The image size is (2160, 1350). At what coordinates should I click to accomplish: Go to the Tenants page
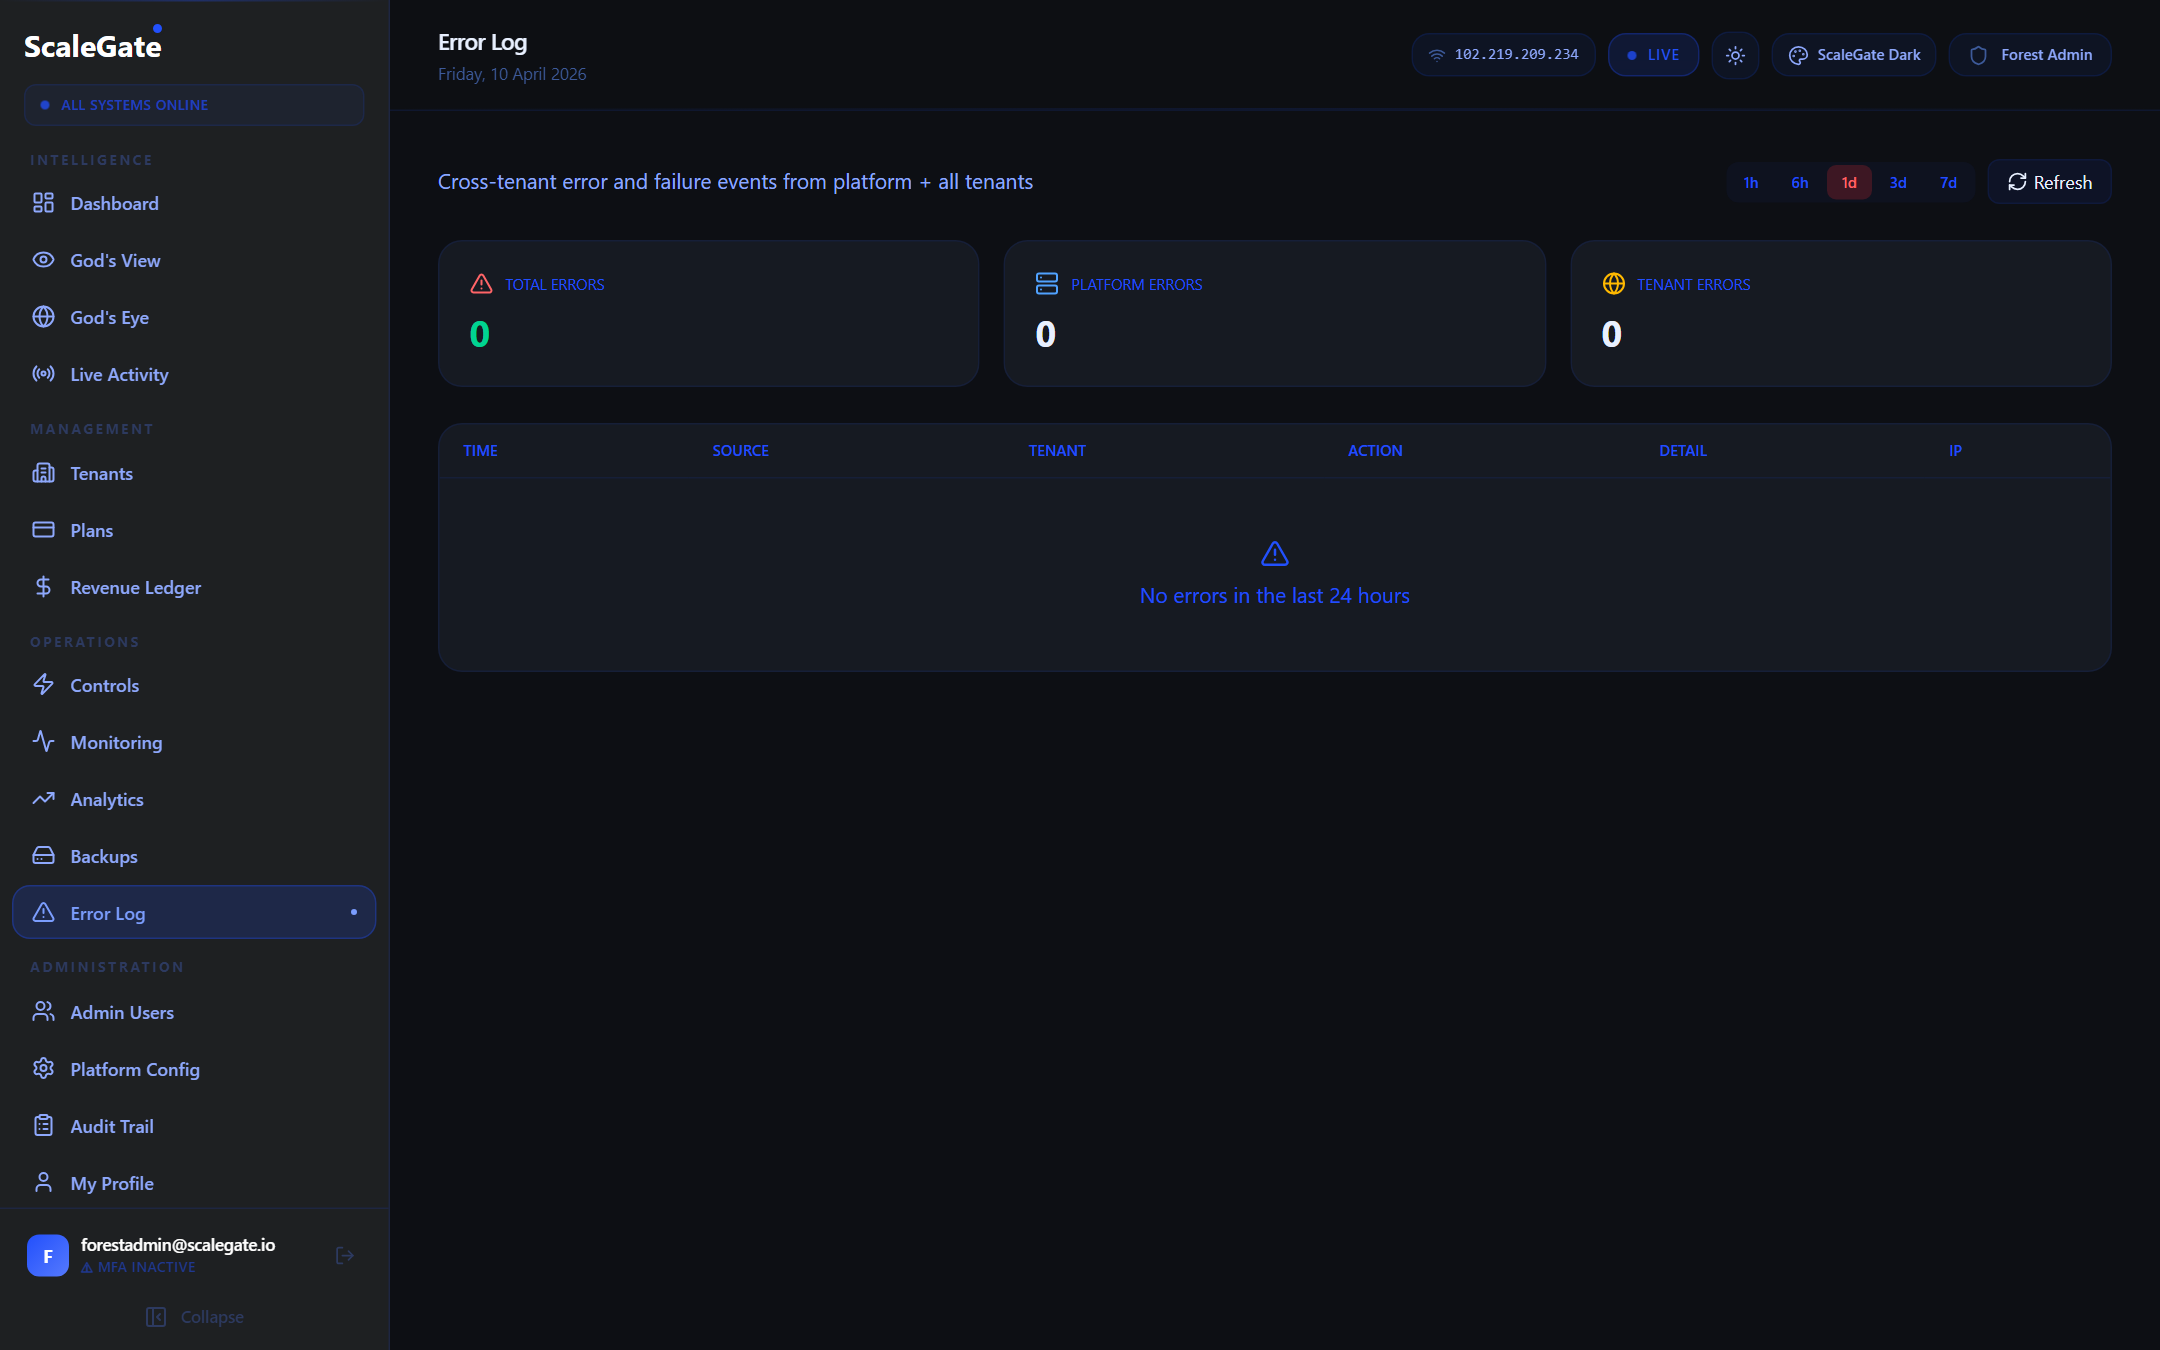101,473
